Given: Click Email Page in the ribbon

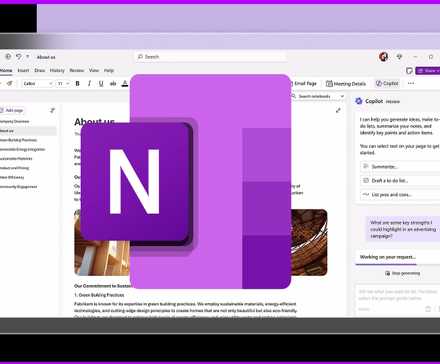Looking at the screenshot, I should [304, 83].
